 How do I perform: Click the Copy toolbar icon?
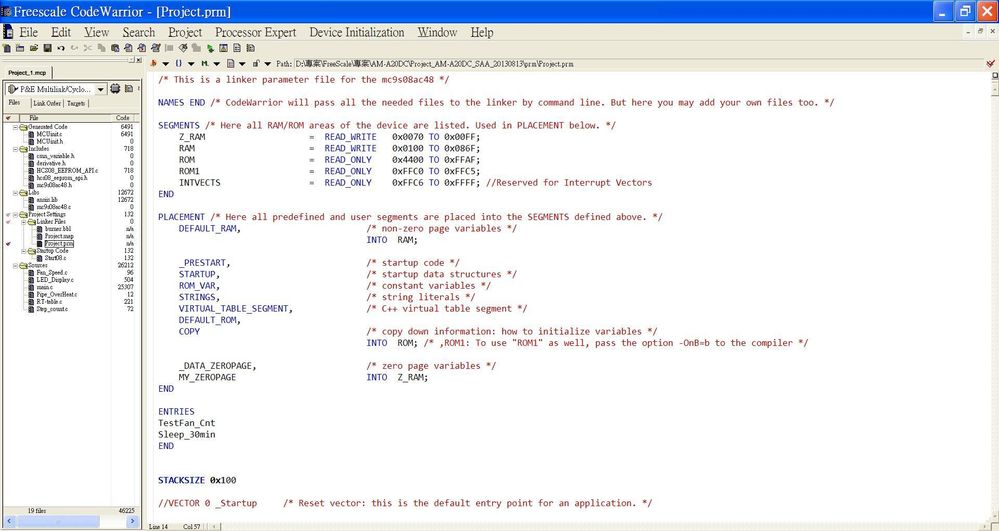102,48
